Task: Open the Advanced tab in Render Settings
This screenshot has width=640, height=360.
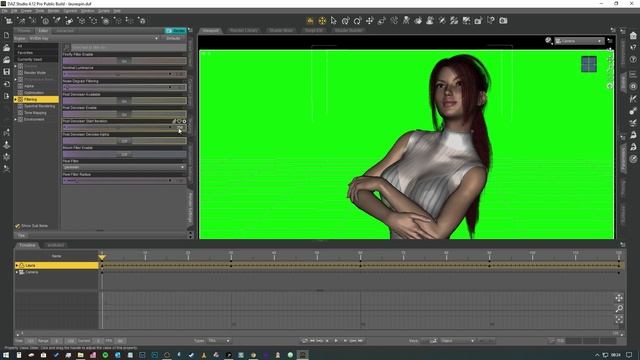Action: point(65,31)
